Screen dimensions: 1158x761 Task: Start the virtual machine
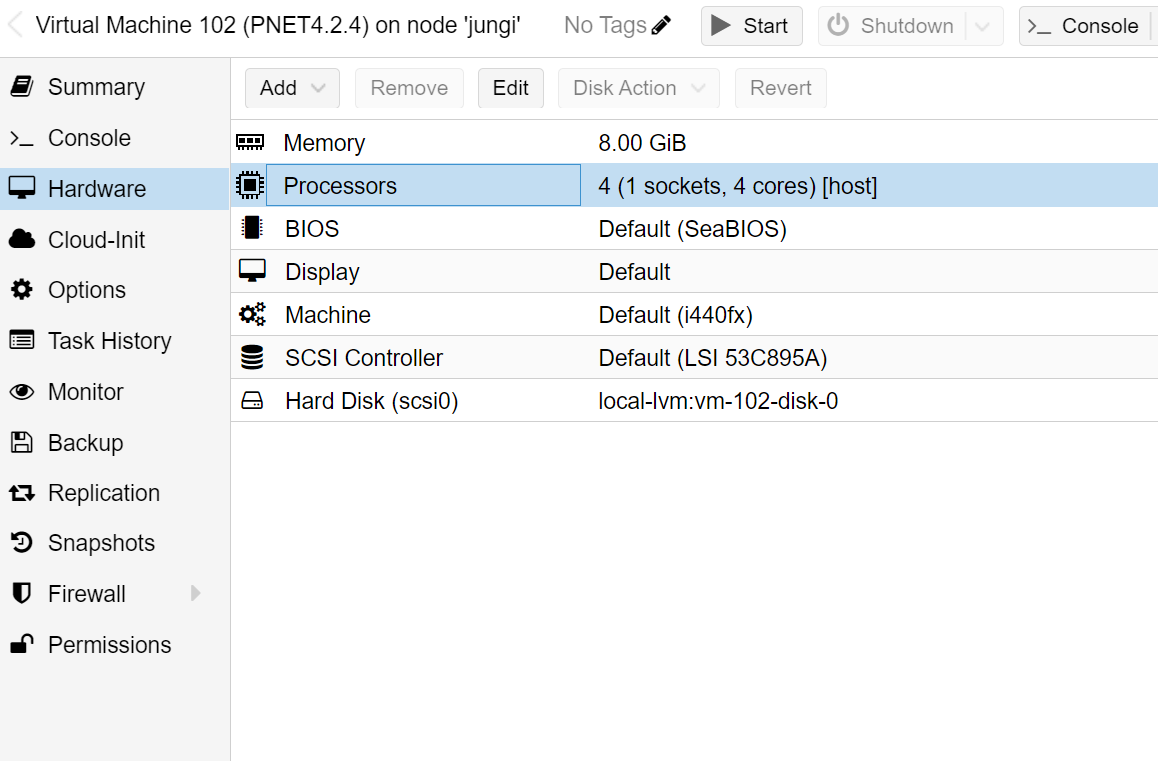[x=751, y=26]
